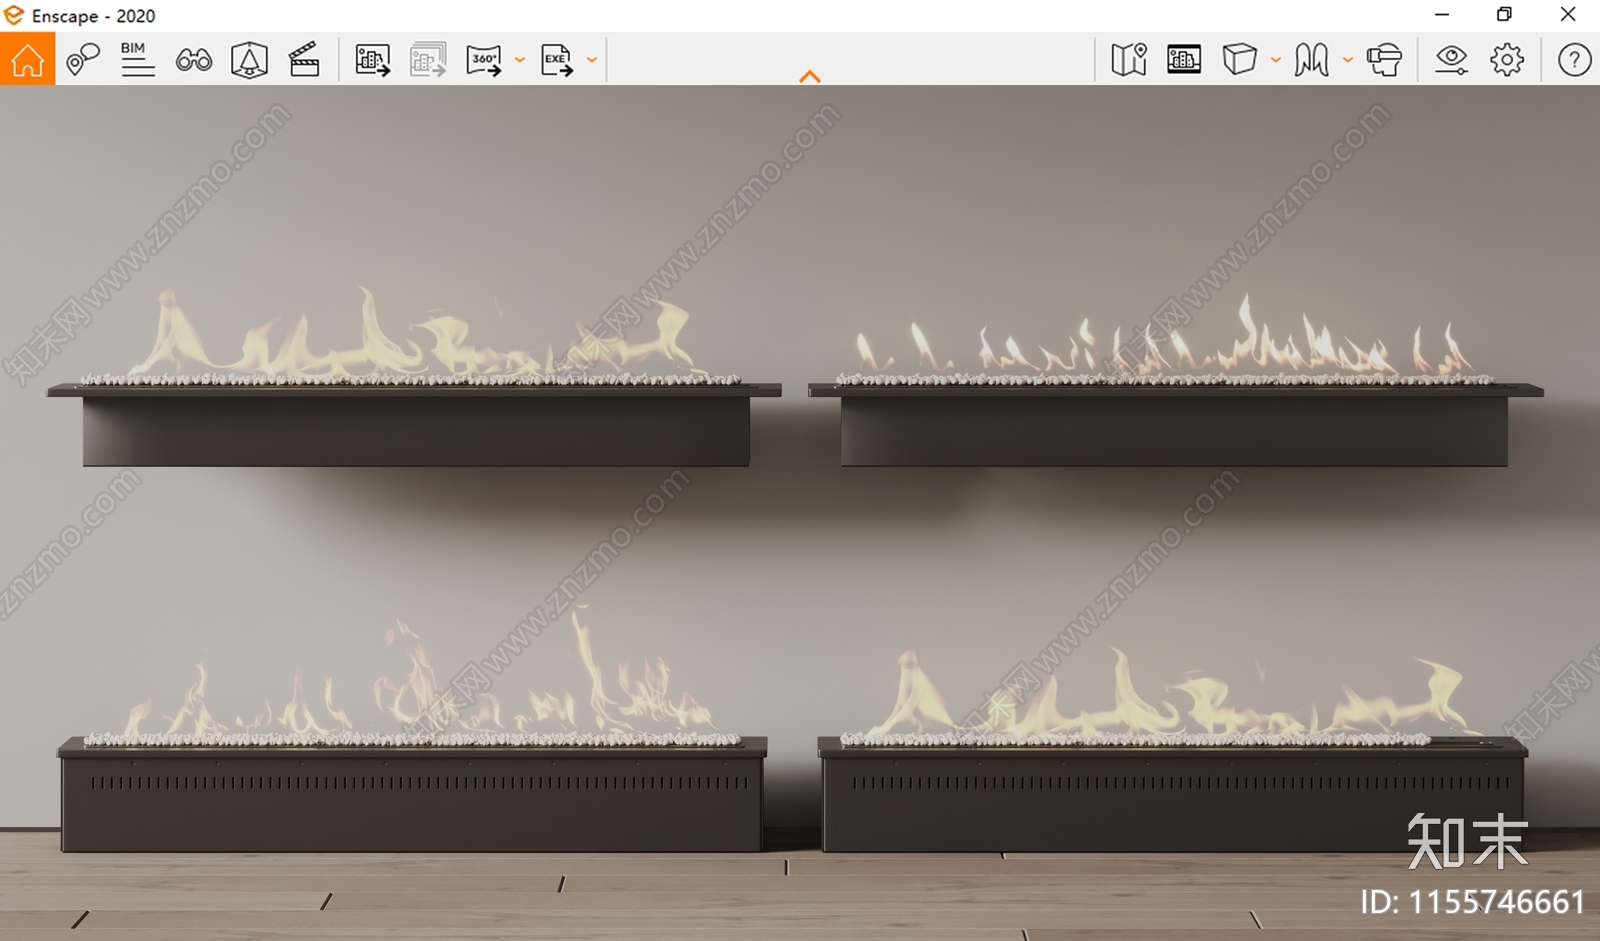The width and height of the screenshot is (1600, 941).
Task: Minimize the Enscape window
Action: click(1442, 15)
